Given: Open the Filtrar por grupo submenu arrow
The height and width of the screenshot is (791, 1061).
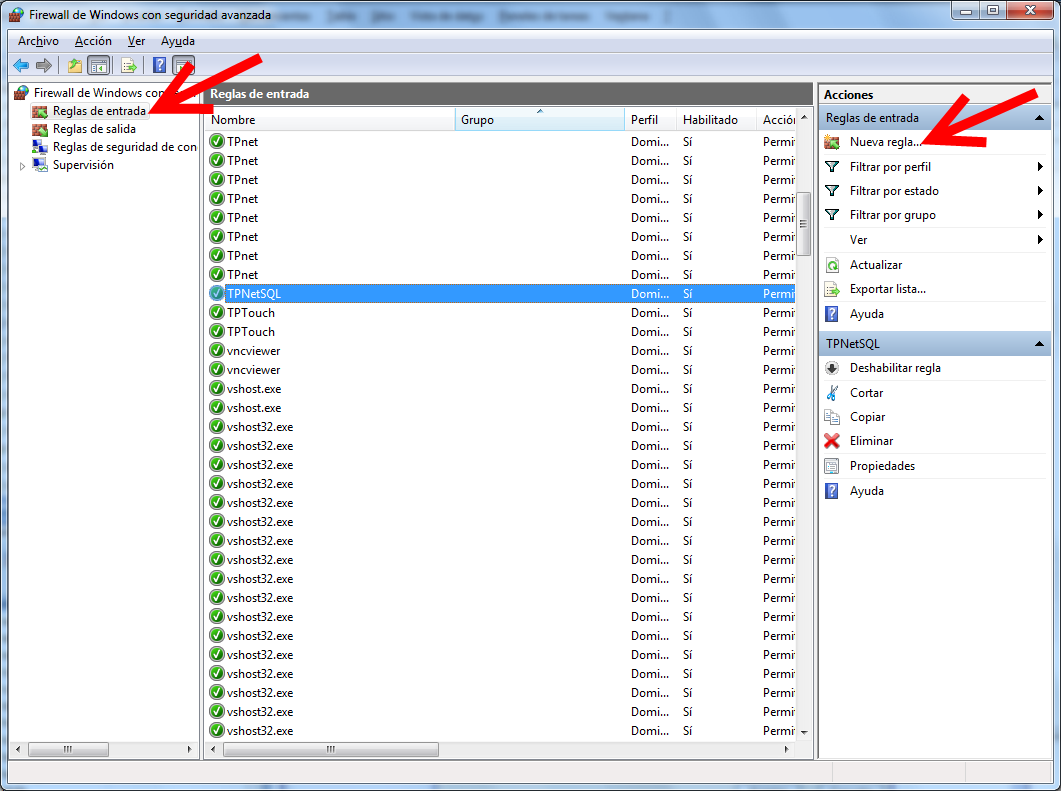Looking at the screenshot, I should click(x=1040, y=215).
